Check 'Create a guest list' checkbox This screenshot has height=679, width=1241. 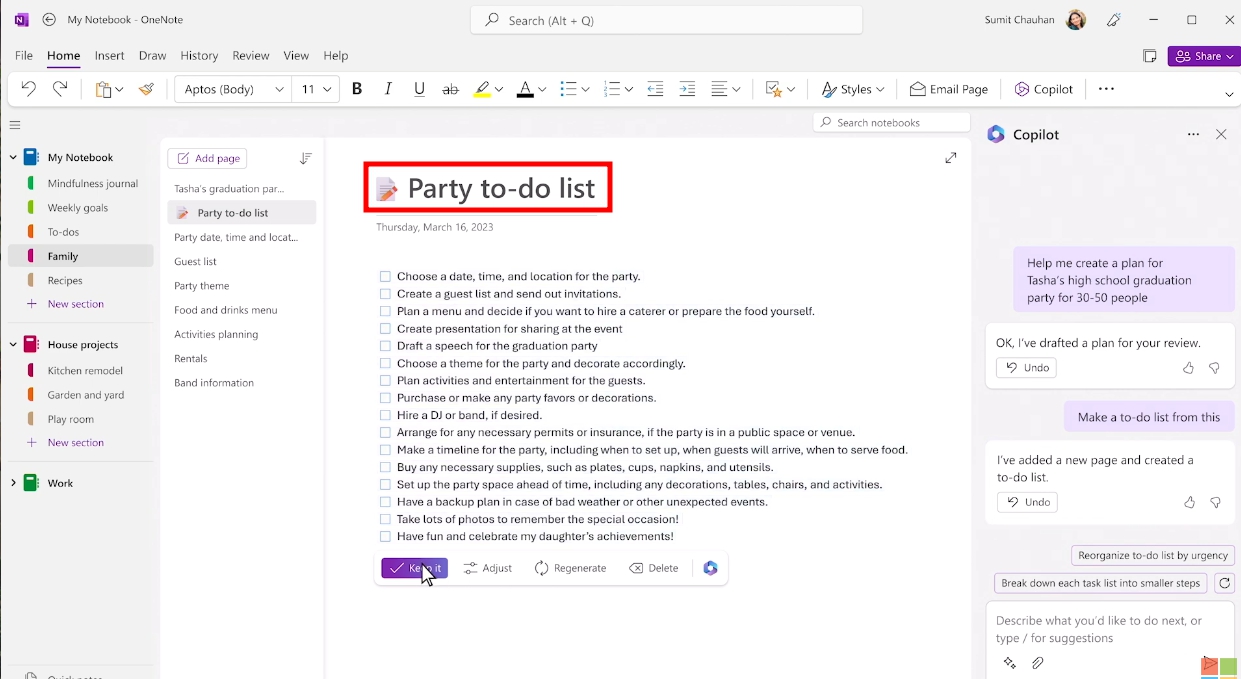(385, 294)
